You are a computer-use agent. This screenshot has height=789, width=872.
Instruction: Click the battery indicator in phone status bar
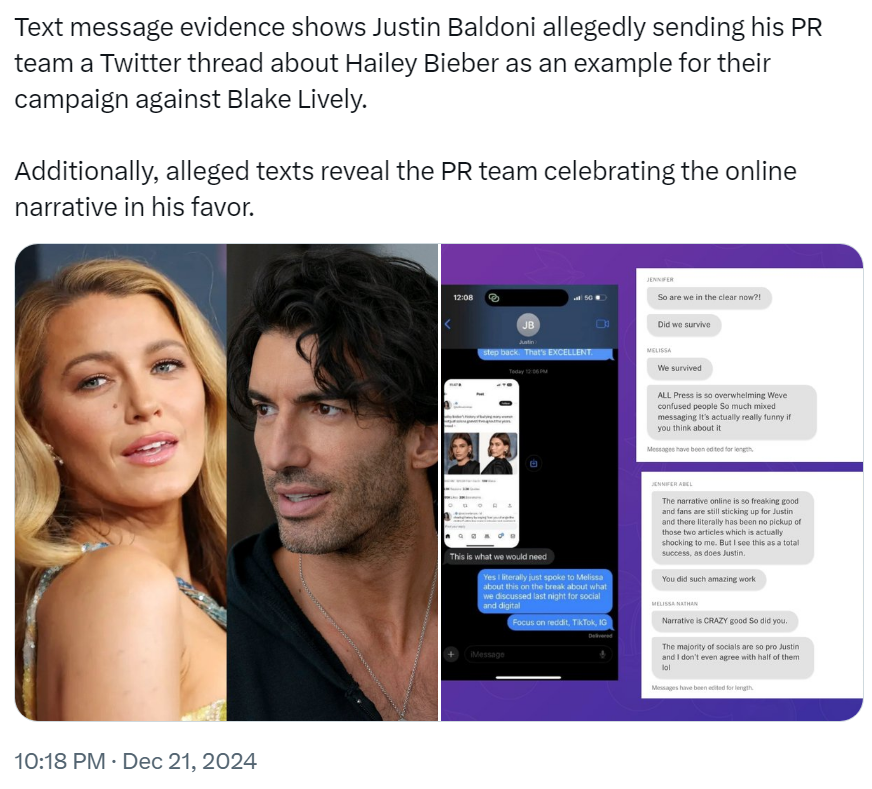click(x=601, y=297)
